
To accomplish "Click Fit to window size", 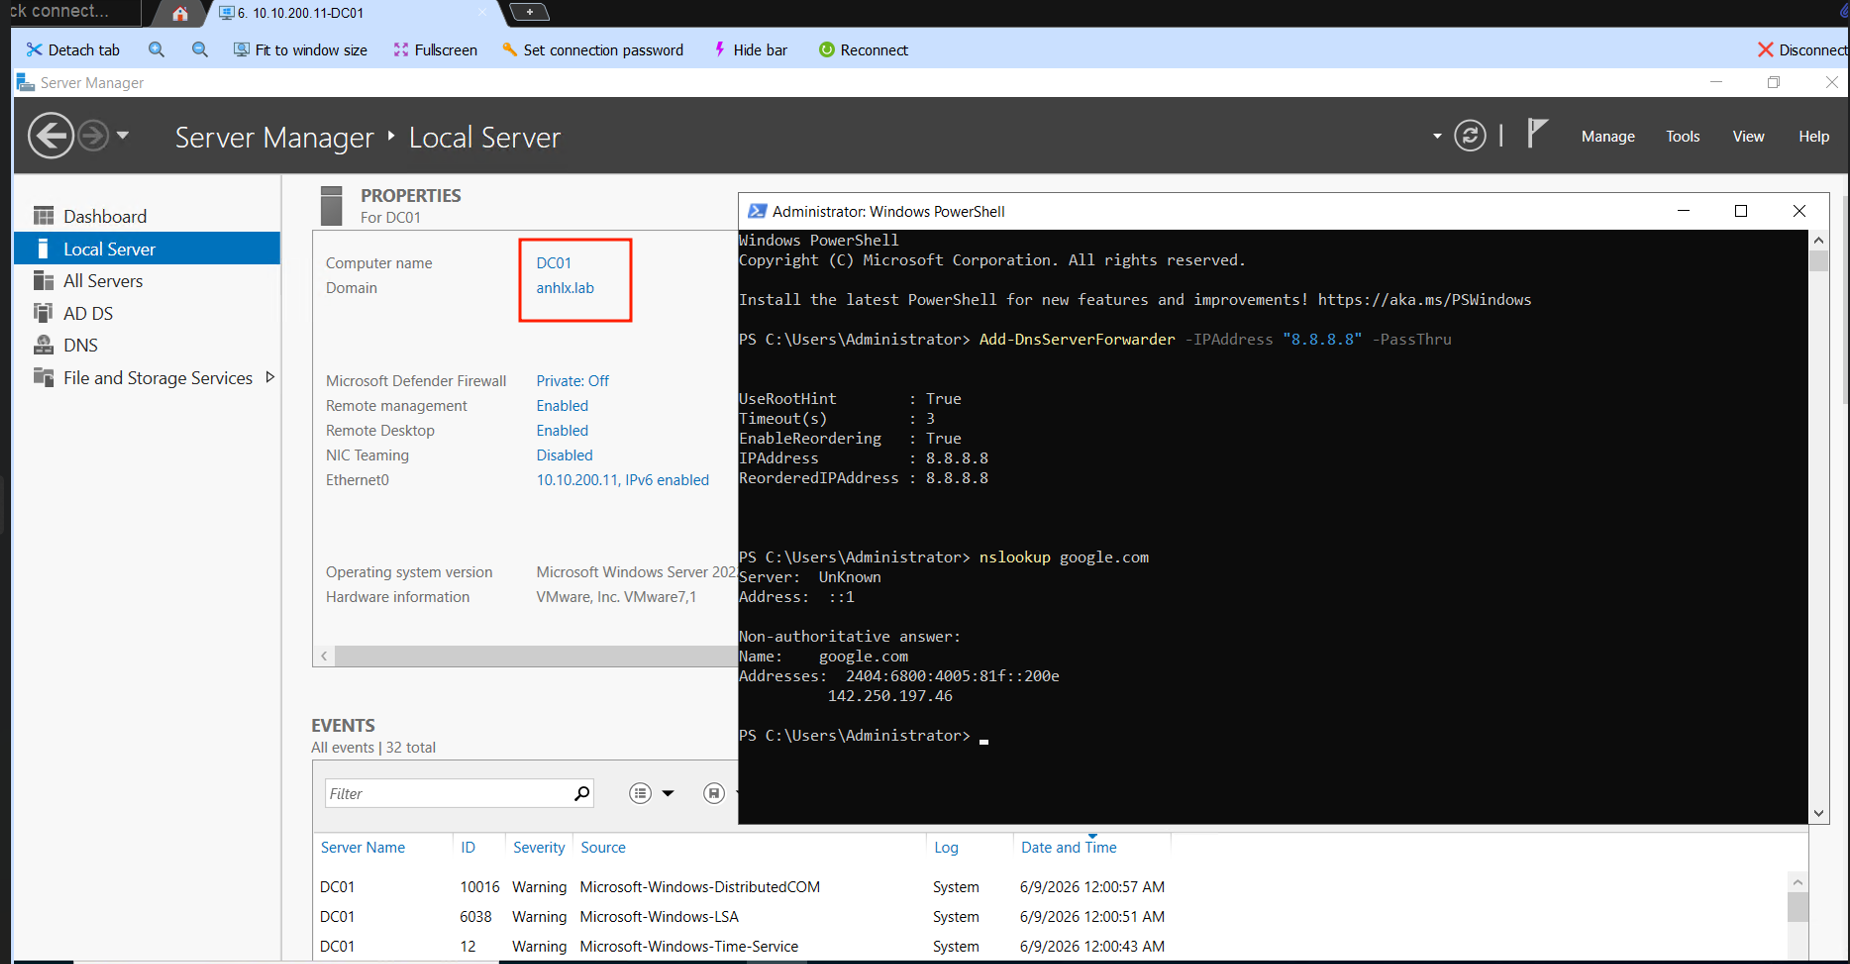I will (x=300, y=50).
